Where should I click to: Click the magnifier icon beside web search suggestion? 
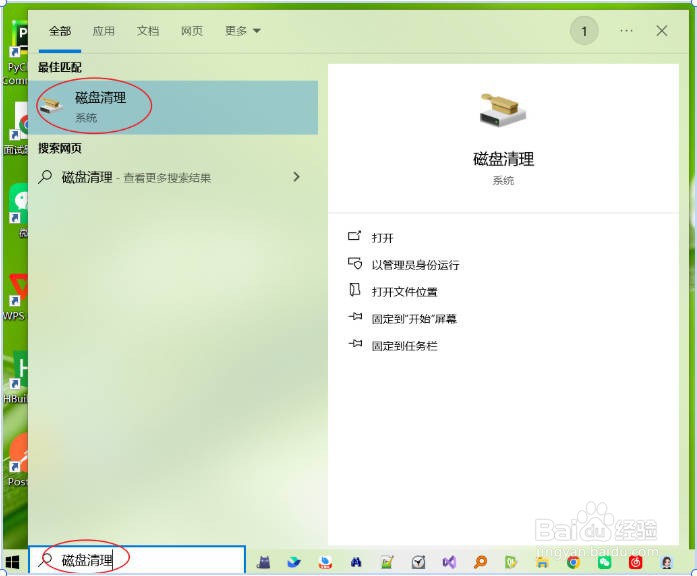(x=45, y=176)
